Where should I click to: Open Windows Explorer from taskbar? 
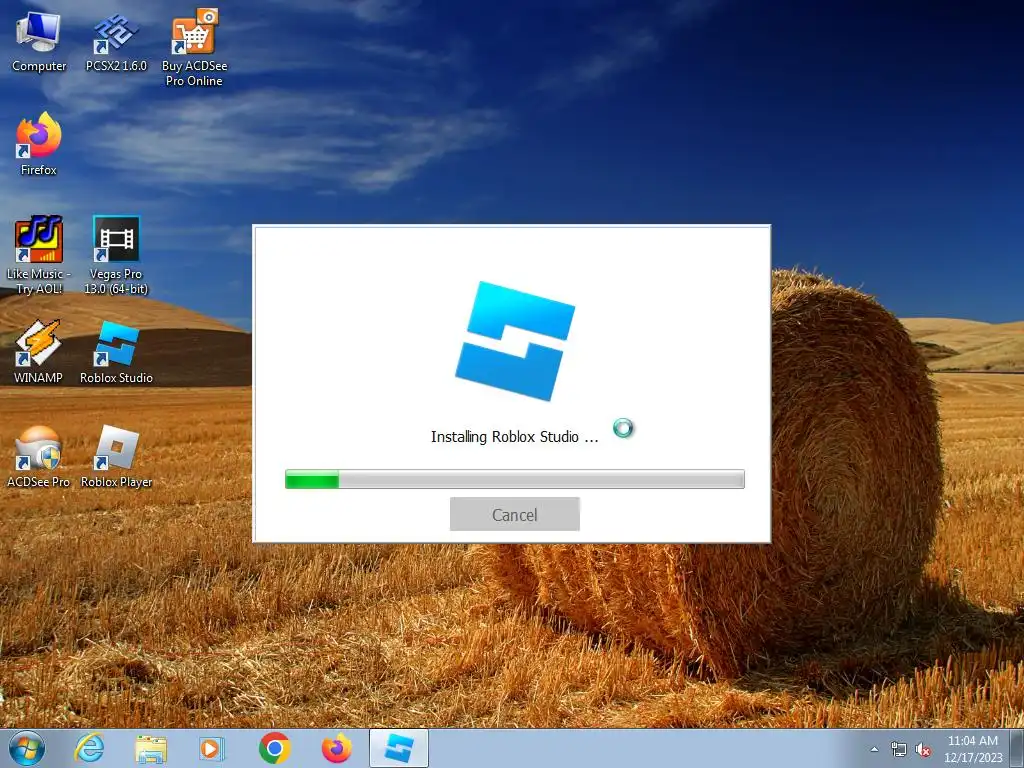pos(151,748)
